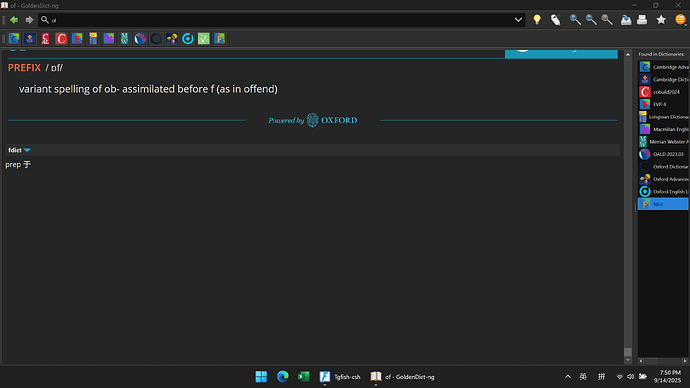690x388 pixels.
Task: Zoom in with the plus magnifier
Action: (x=575, y=20)
